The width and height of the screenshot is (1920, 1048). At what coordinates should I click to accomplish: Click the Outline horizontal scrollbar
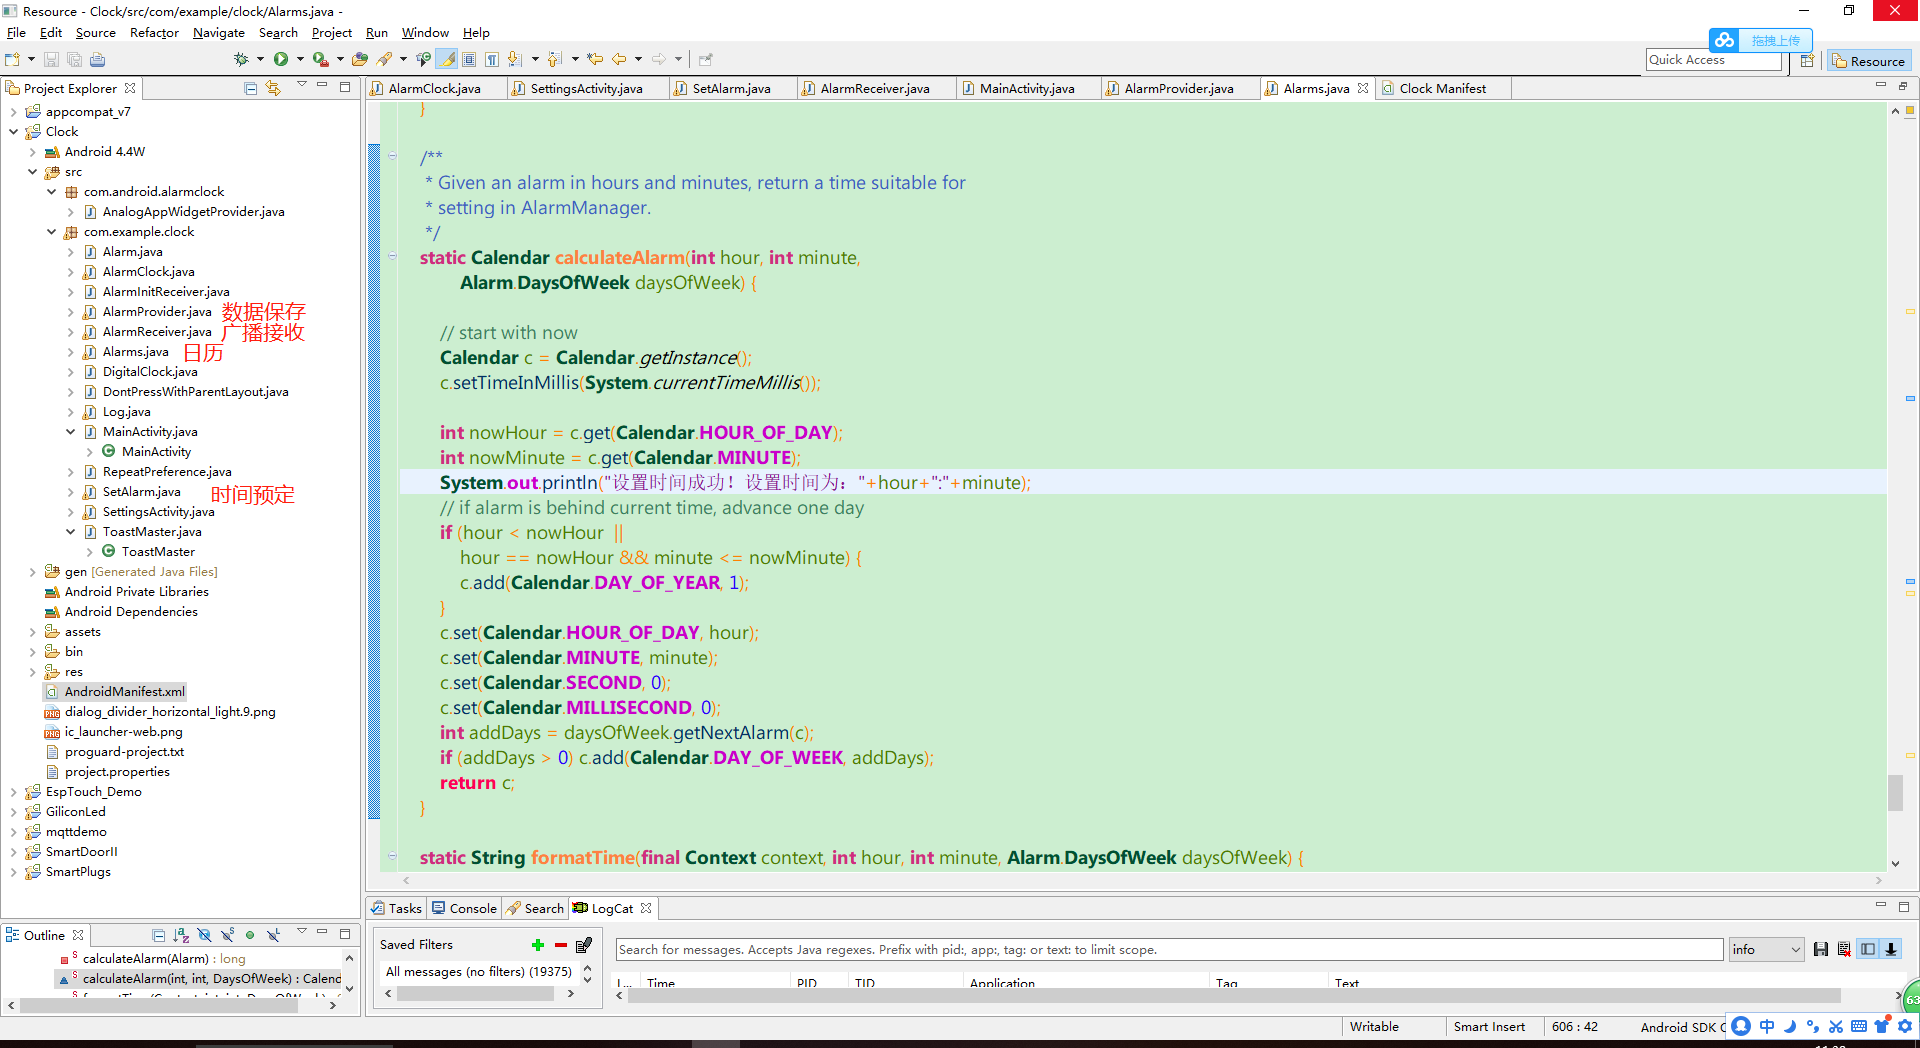click(x=158, y=1006)
